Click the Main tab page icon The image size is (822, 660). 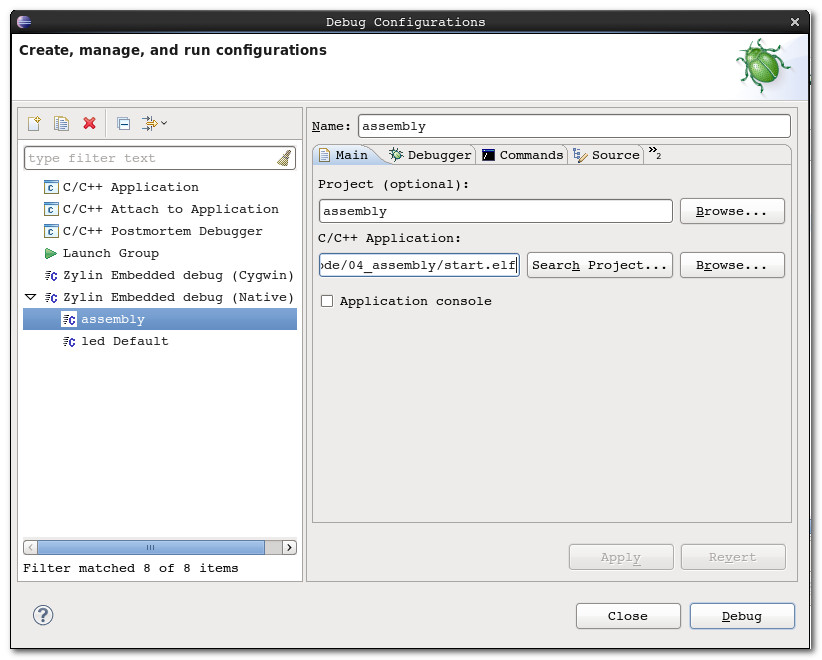pos(325,155)
